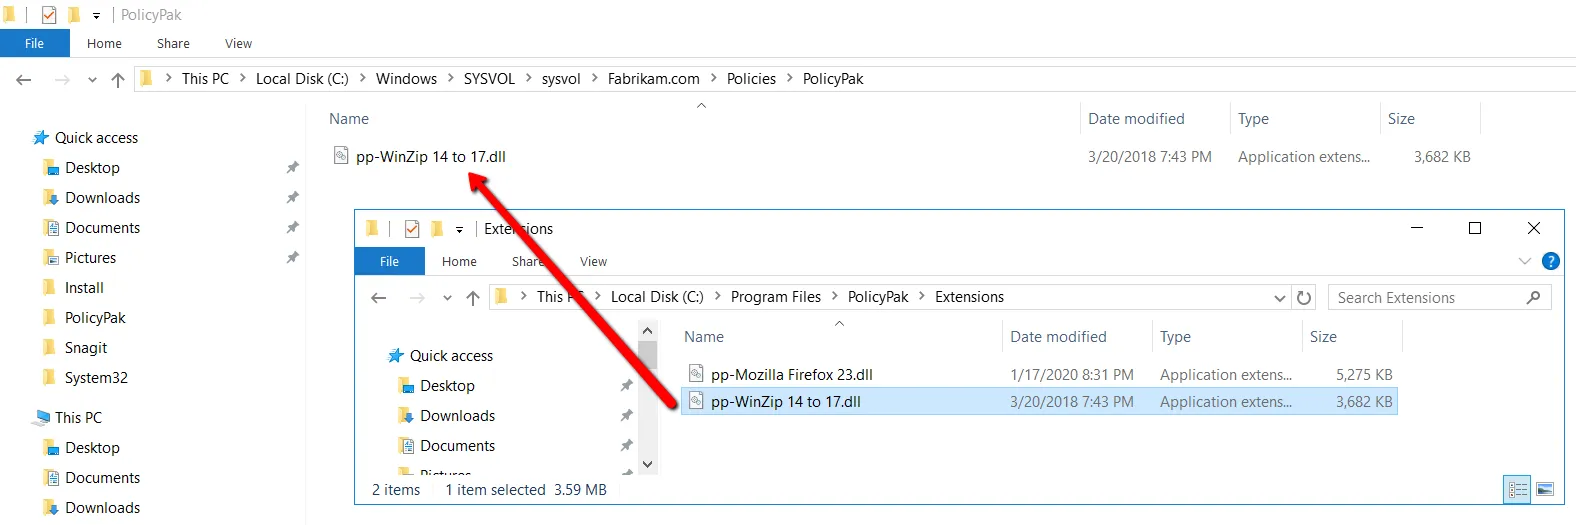This screenshot has width=1576, height=525.
Task: Open View tab in PolicyPak window
Action: click(238, 43)
